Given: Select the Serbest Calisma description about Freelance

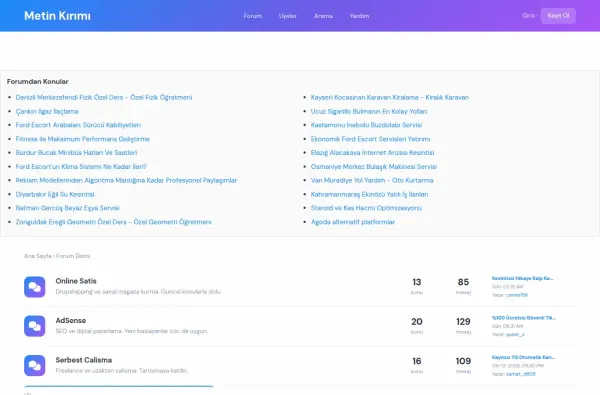Looking at the screenshot, I should pos(122,371).
